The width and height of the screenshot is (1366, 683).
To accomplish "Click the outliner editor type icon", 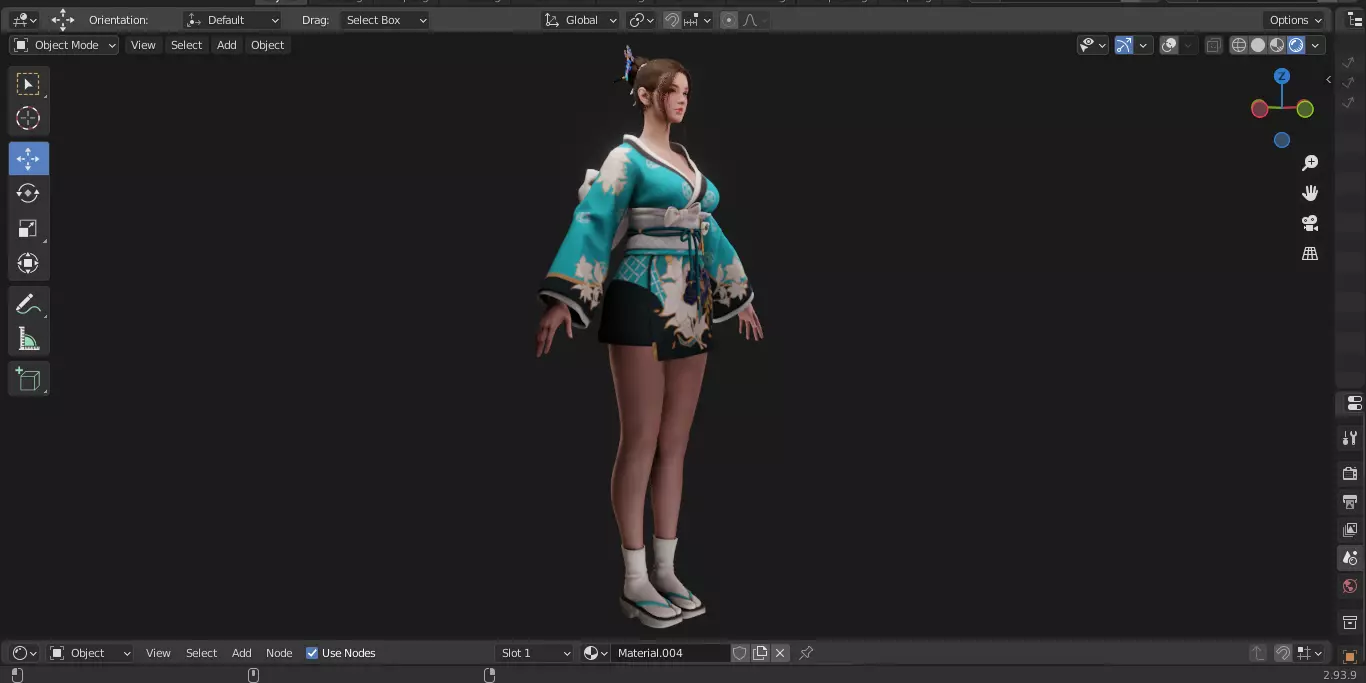I will click(x=1355, y=20).
